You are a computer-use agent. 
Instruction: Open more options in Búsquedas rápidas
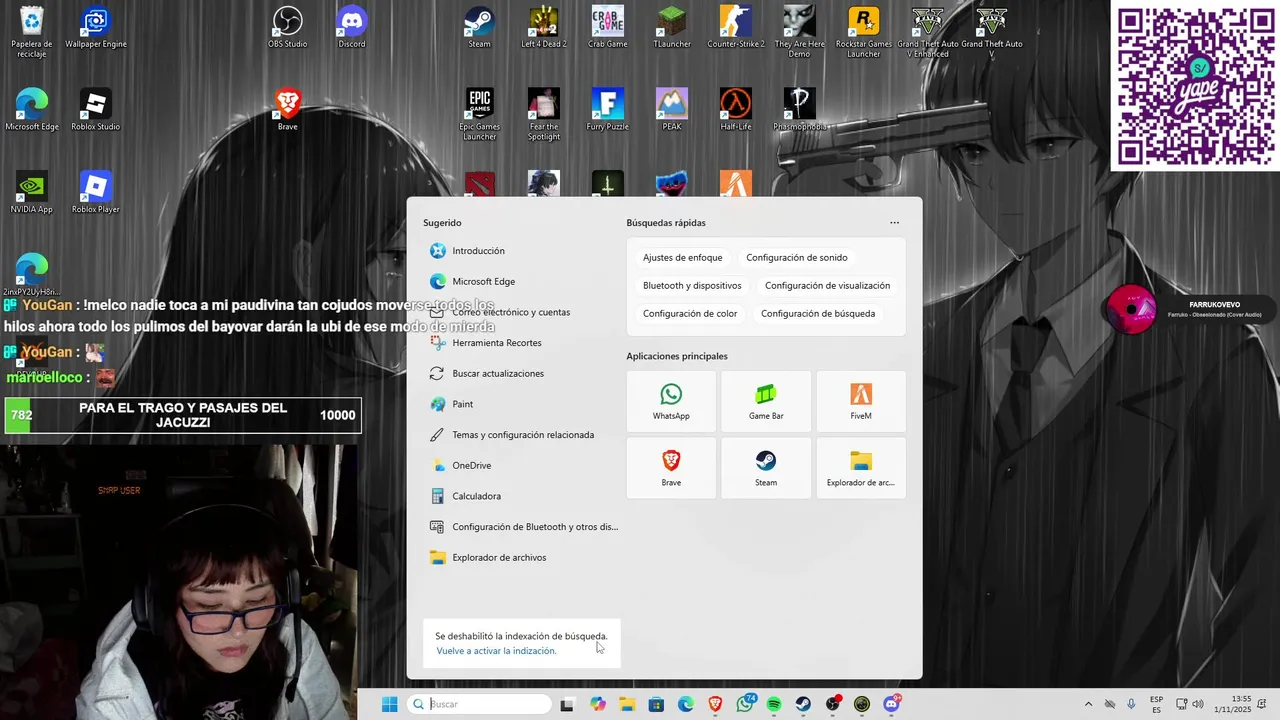click(894, 223)
